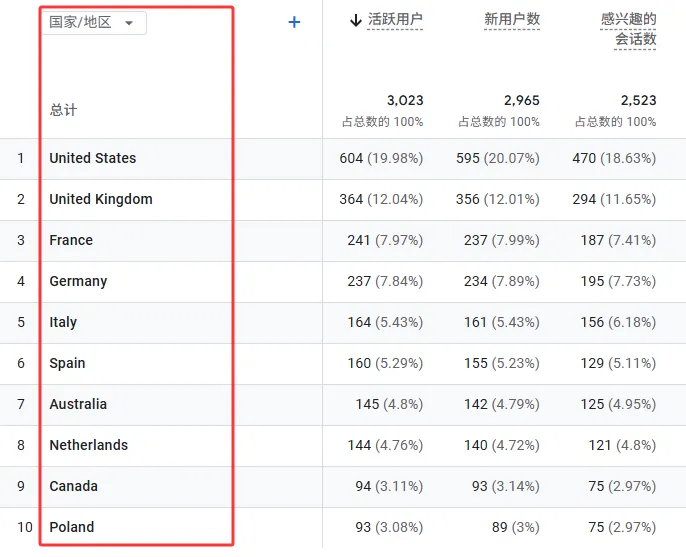Click Spain sessions 129 (5.11%)
This screenshot has width=686, height=557.
pyautogui.click(x=619, y=363)
